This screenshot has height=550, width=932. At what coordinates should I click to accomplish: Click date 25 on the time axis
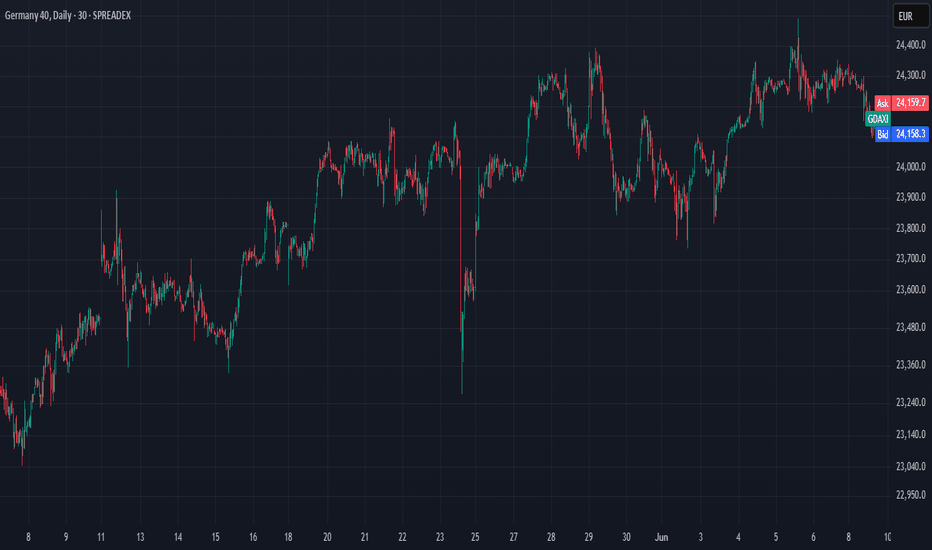475,537
